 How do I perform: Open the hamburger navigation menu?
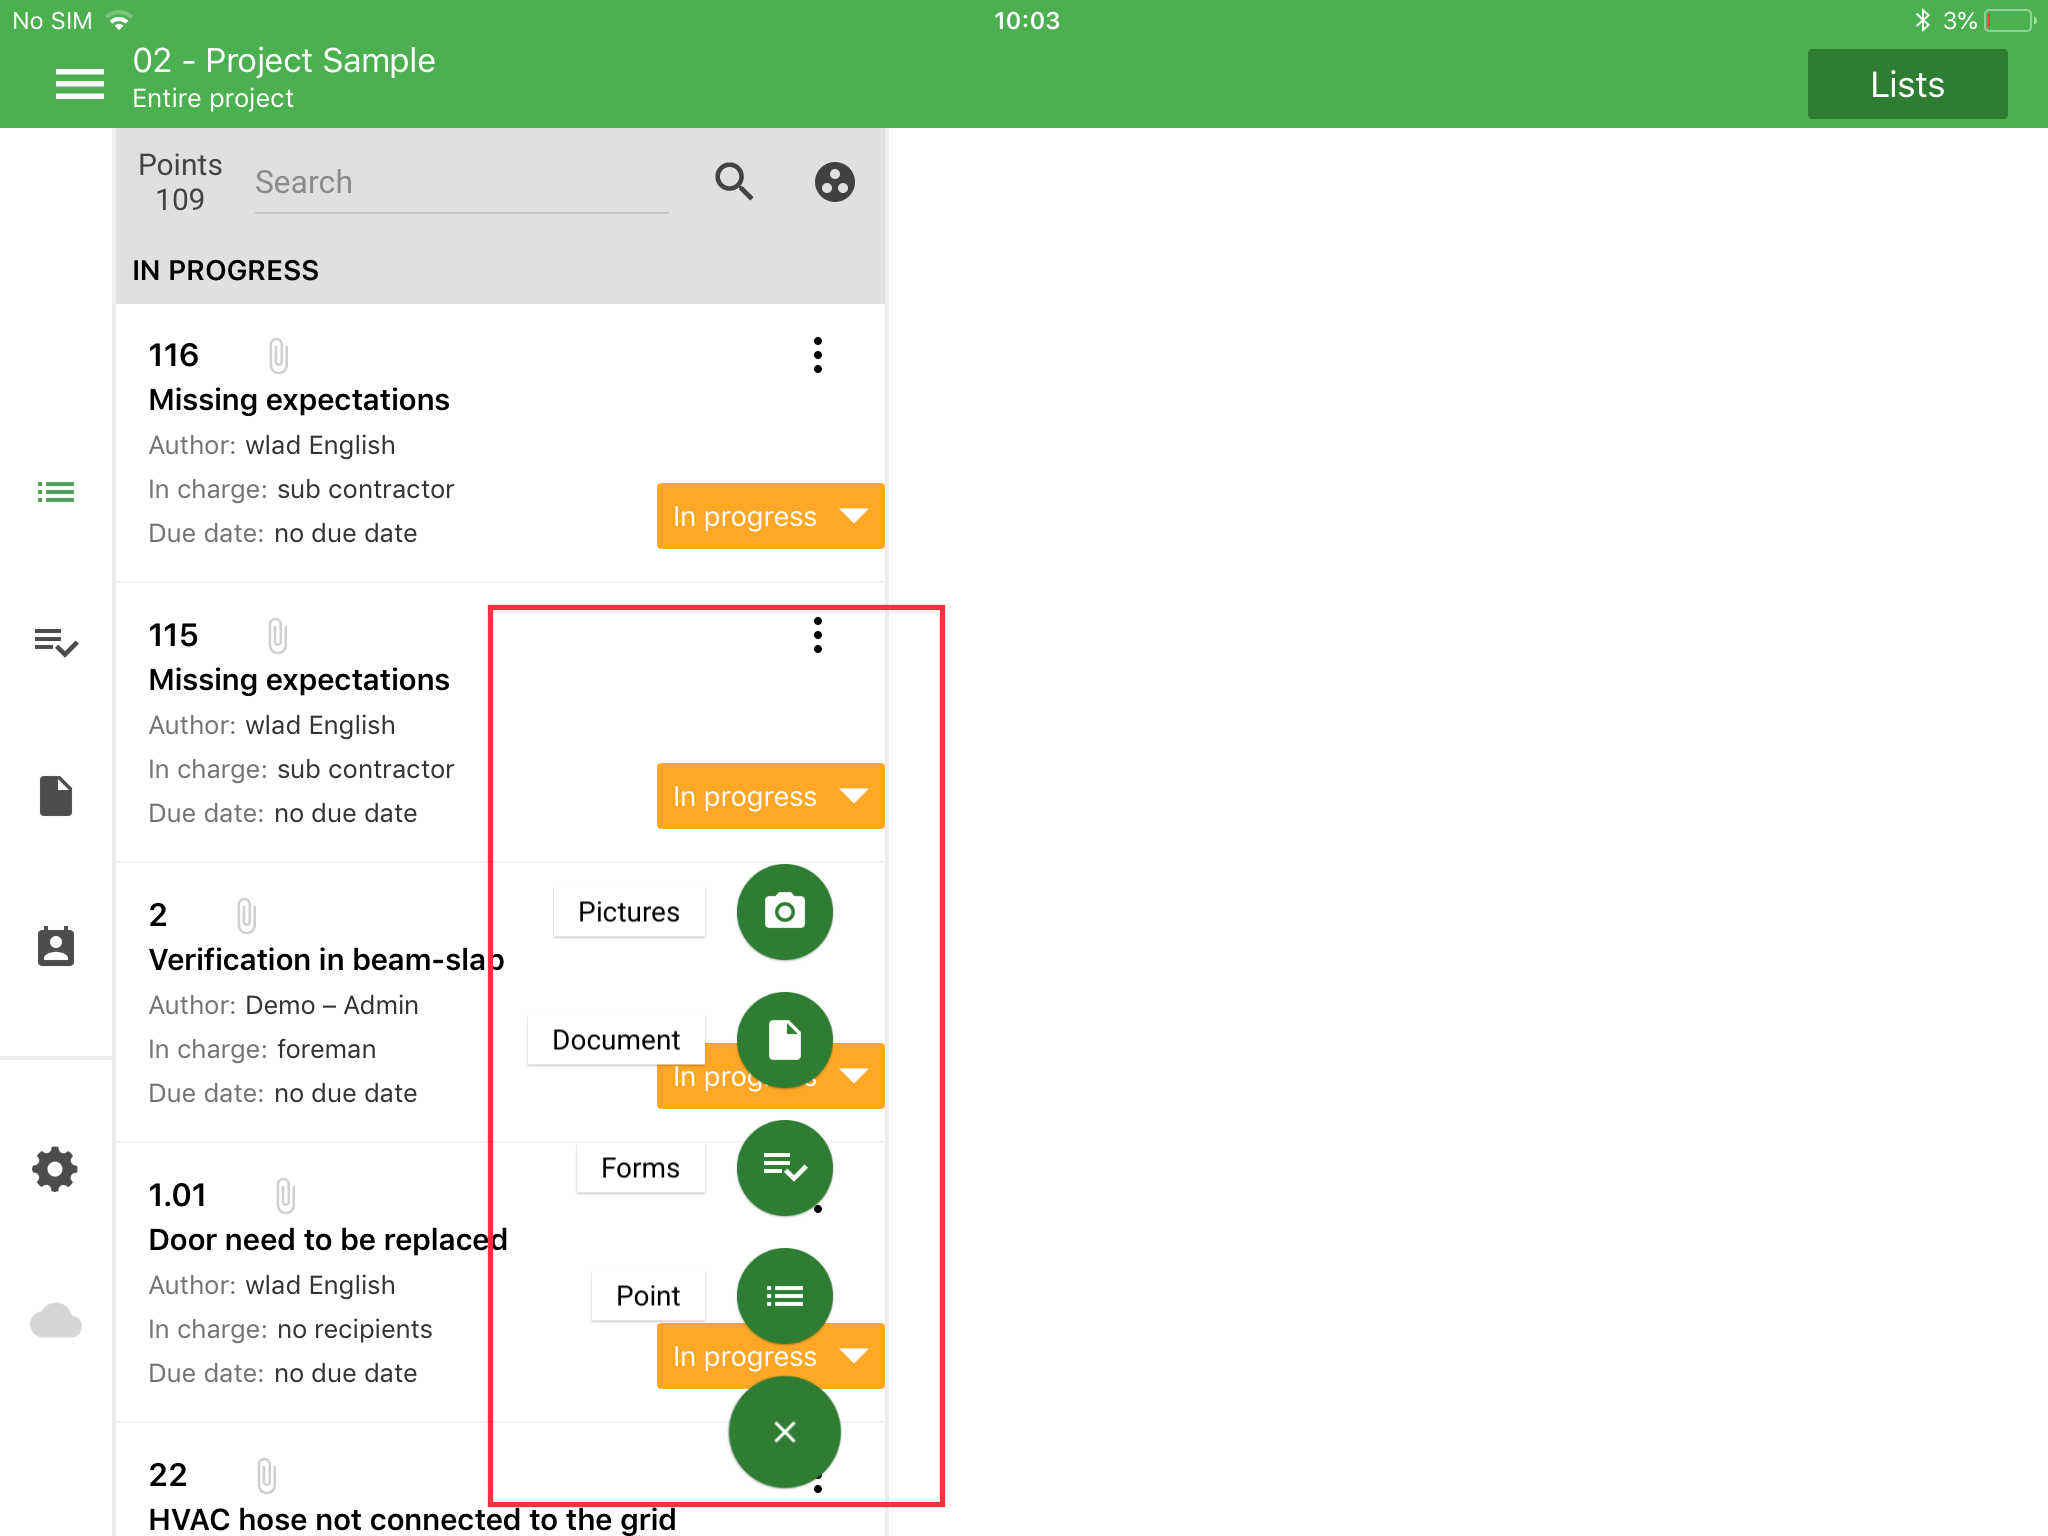click(x=80, y=84)
